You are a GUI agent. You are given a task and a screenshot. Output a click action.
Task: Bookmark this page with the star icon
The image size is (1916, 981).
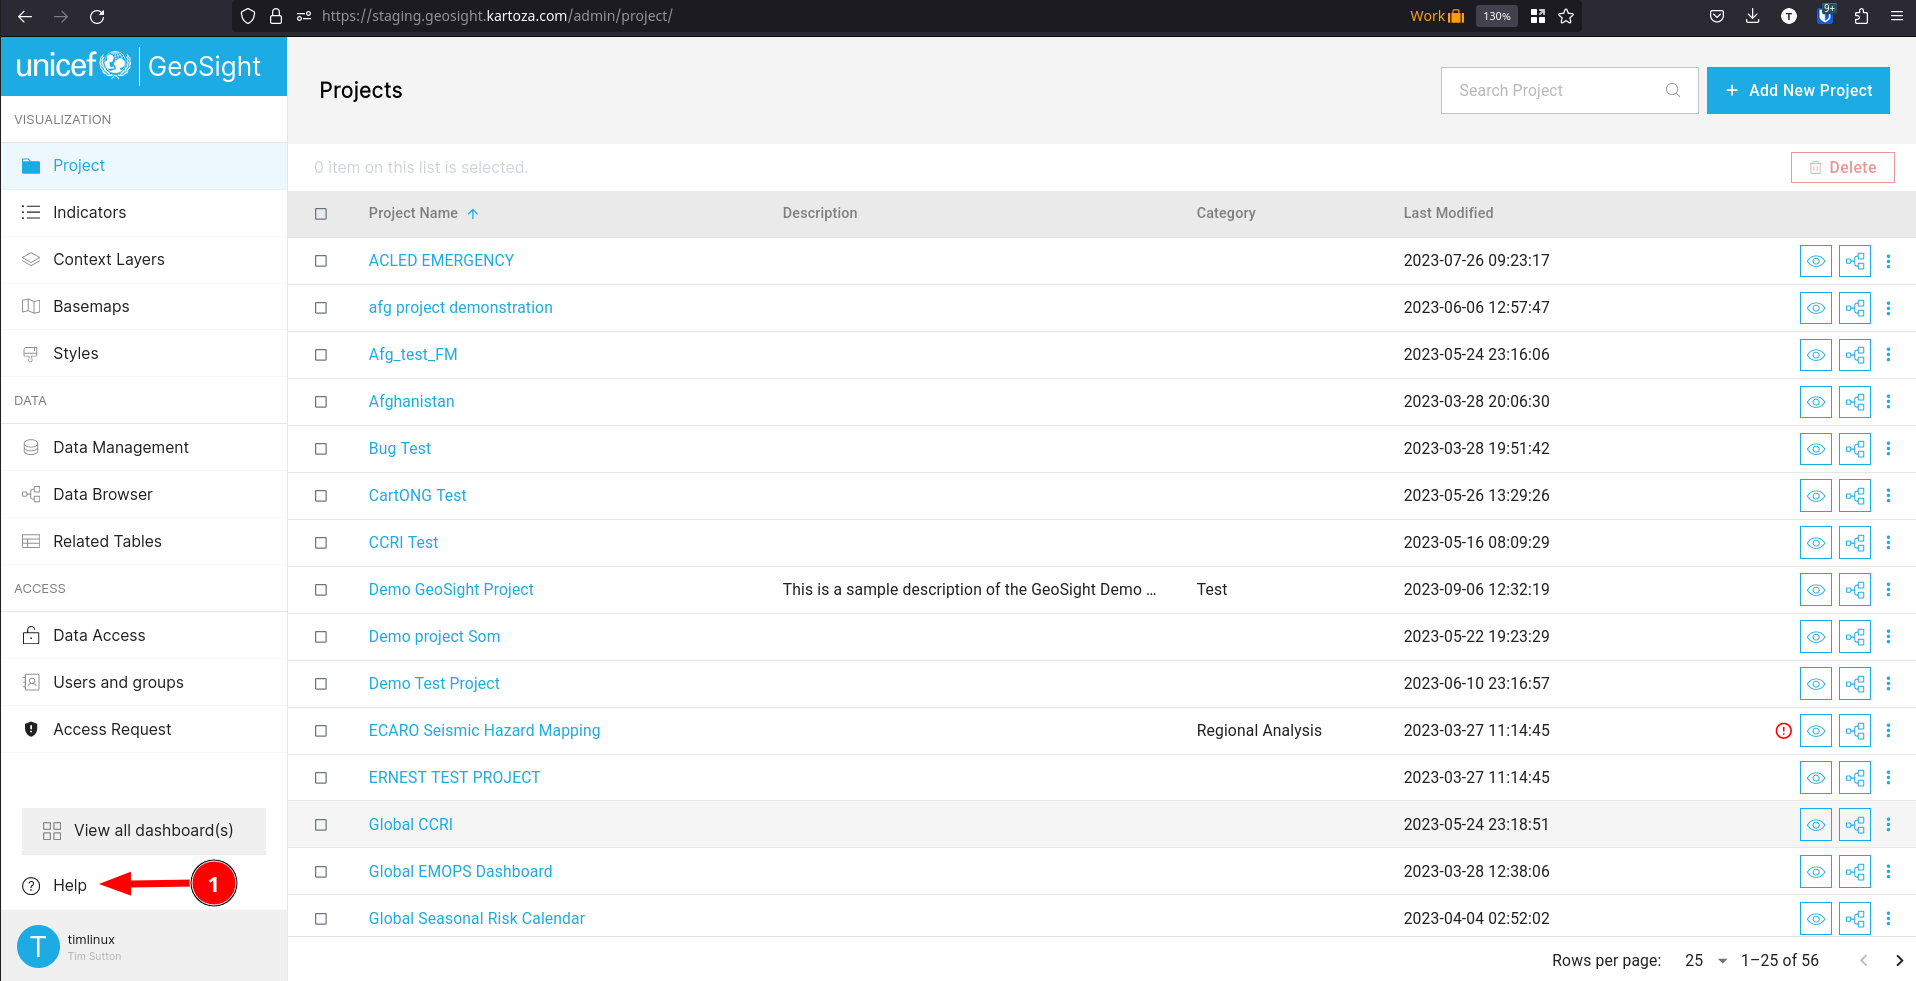(x=1566, y=16)
